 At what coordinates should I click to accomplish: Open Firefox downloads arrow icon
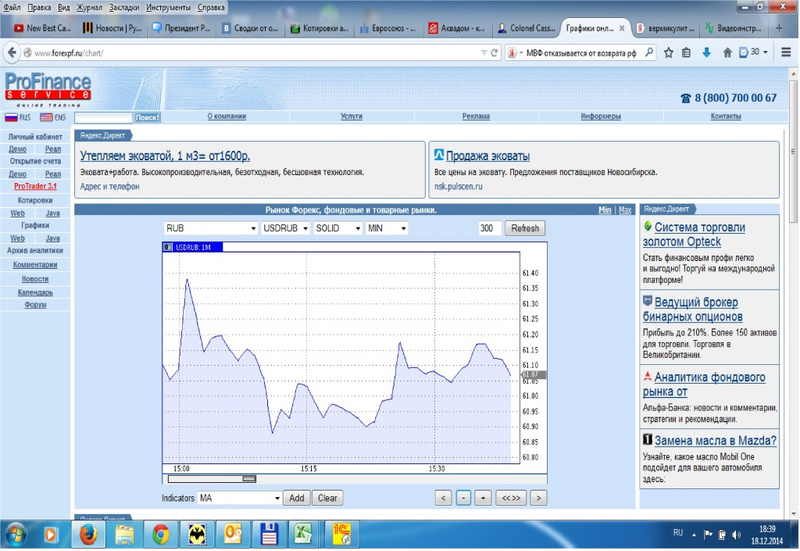pyautogui.click(x=707, y=52)
